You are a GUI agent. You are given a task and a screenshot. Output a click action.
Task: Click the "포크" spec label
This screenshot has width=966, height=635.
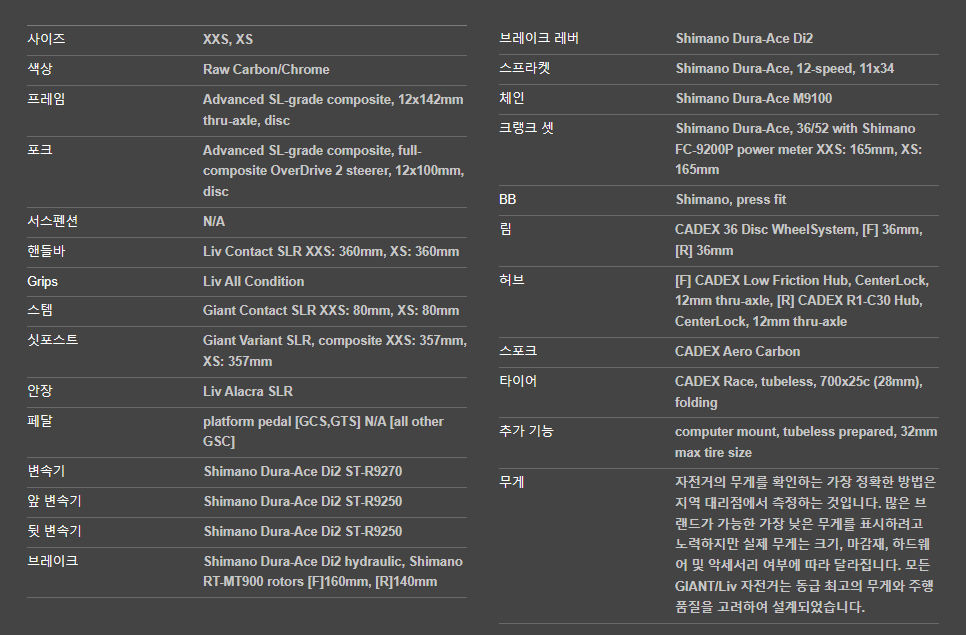click(x=40, y=150)
